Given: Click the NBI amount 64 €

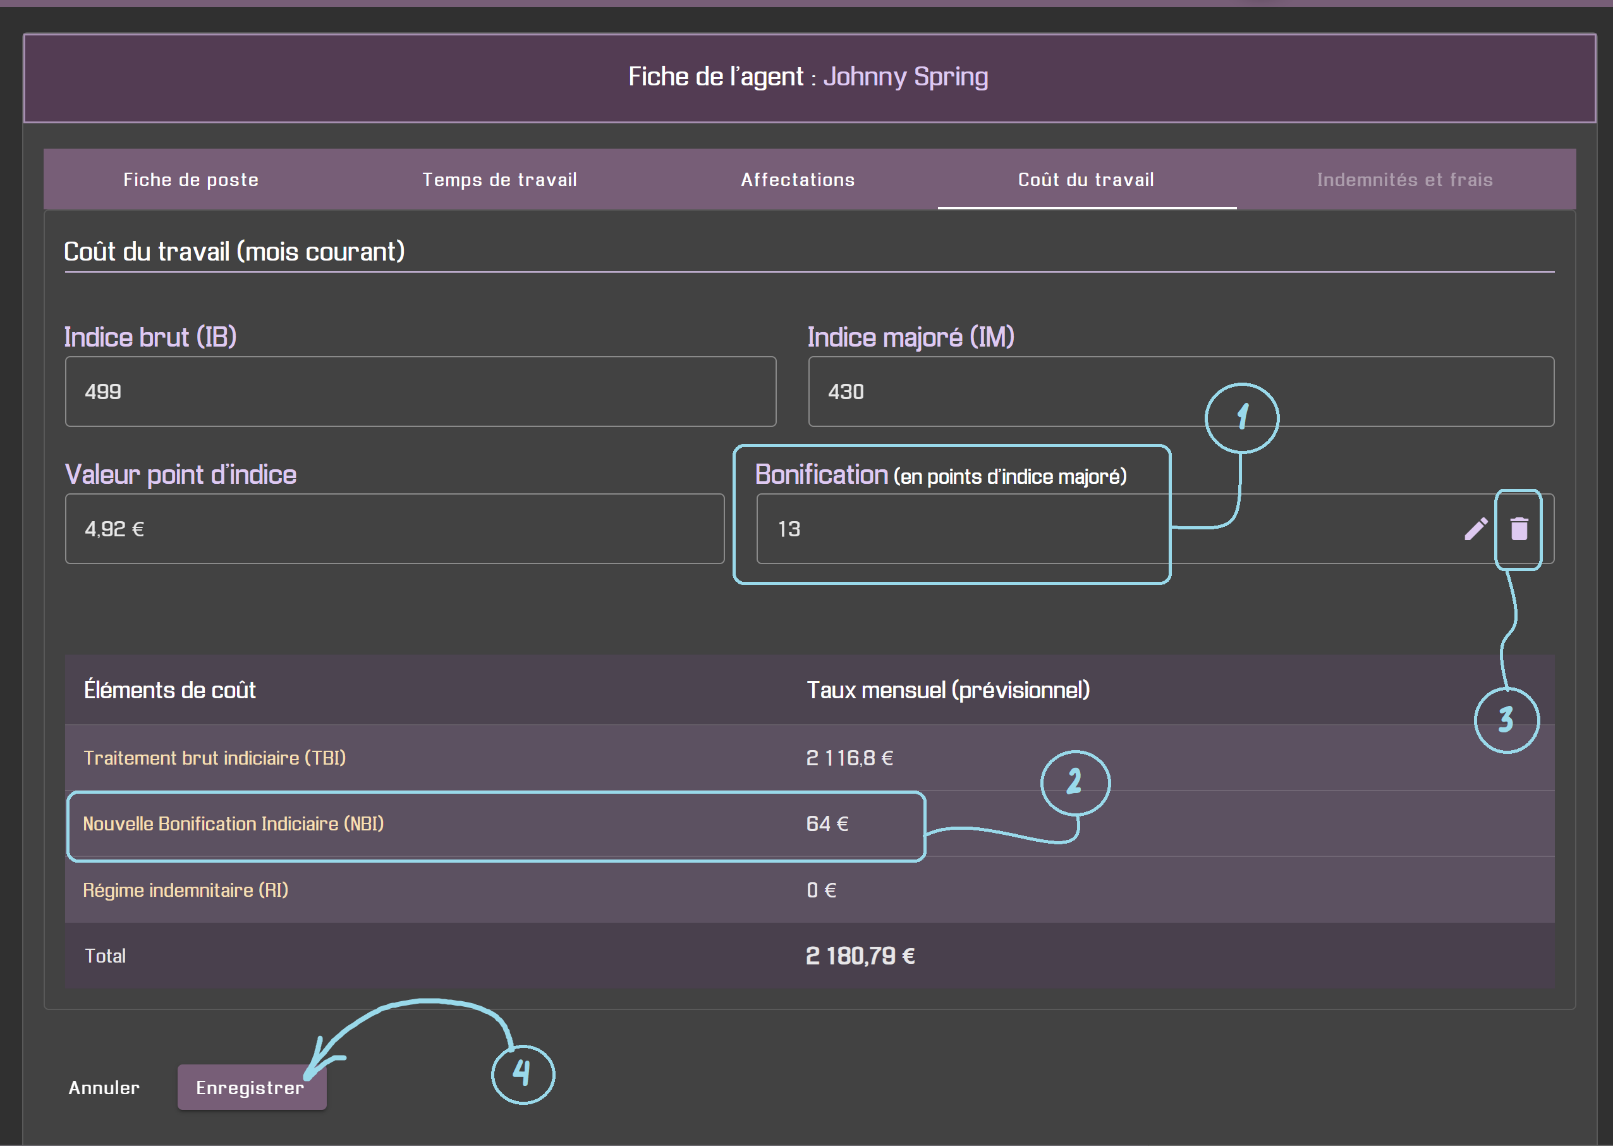Looking at the screenshot, I should [827, 824].
